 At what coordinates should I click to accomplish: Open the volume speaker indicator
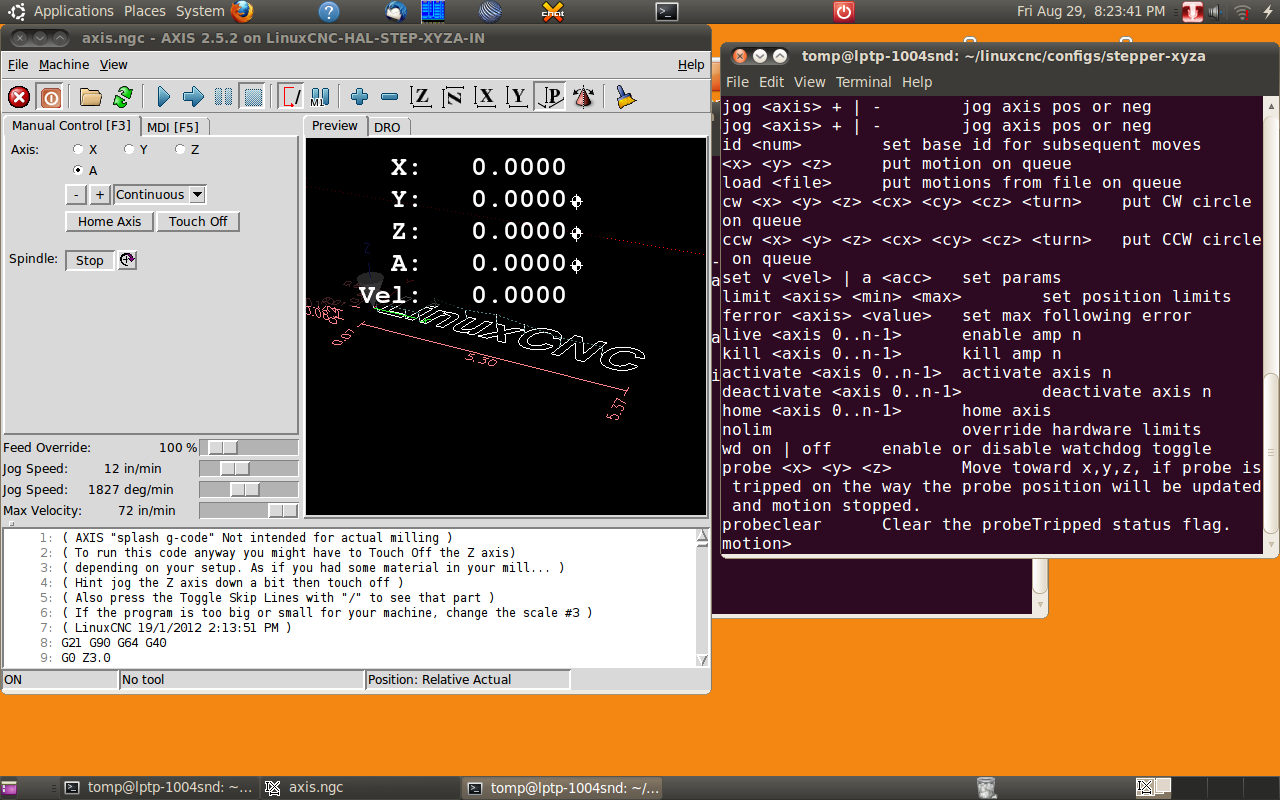pyautogui.click(x=1217, y=12)
